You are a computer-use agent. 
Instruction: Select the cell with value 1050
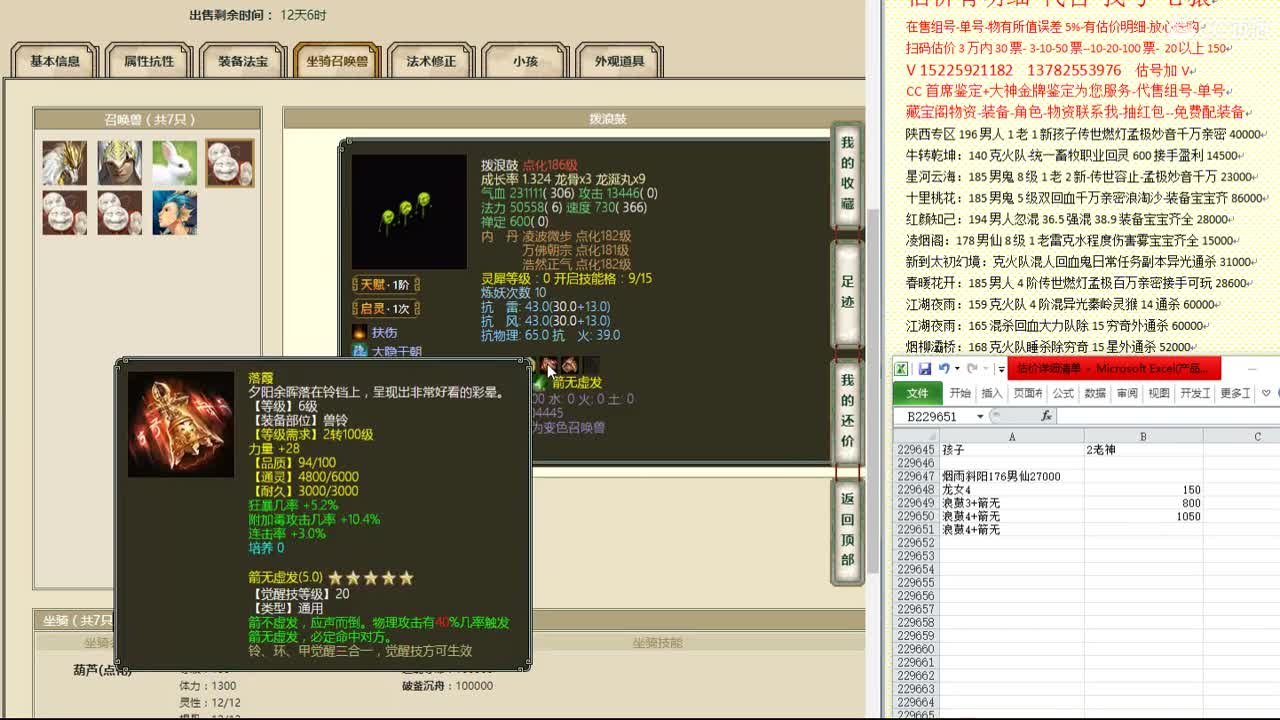[1143, 517]
